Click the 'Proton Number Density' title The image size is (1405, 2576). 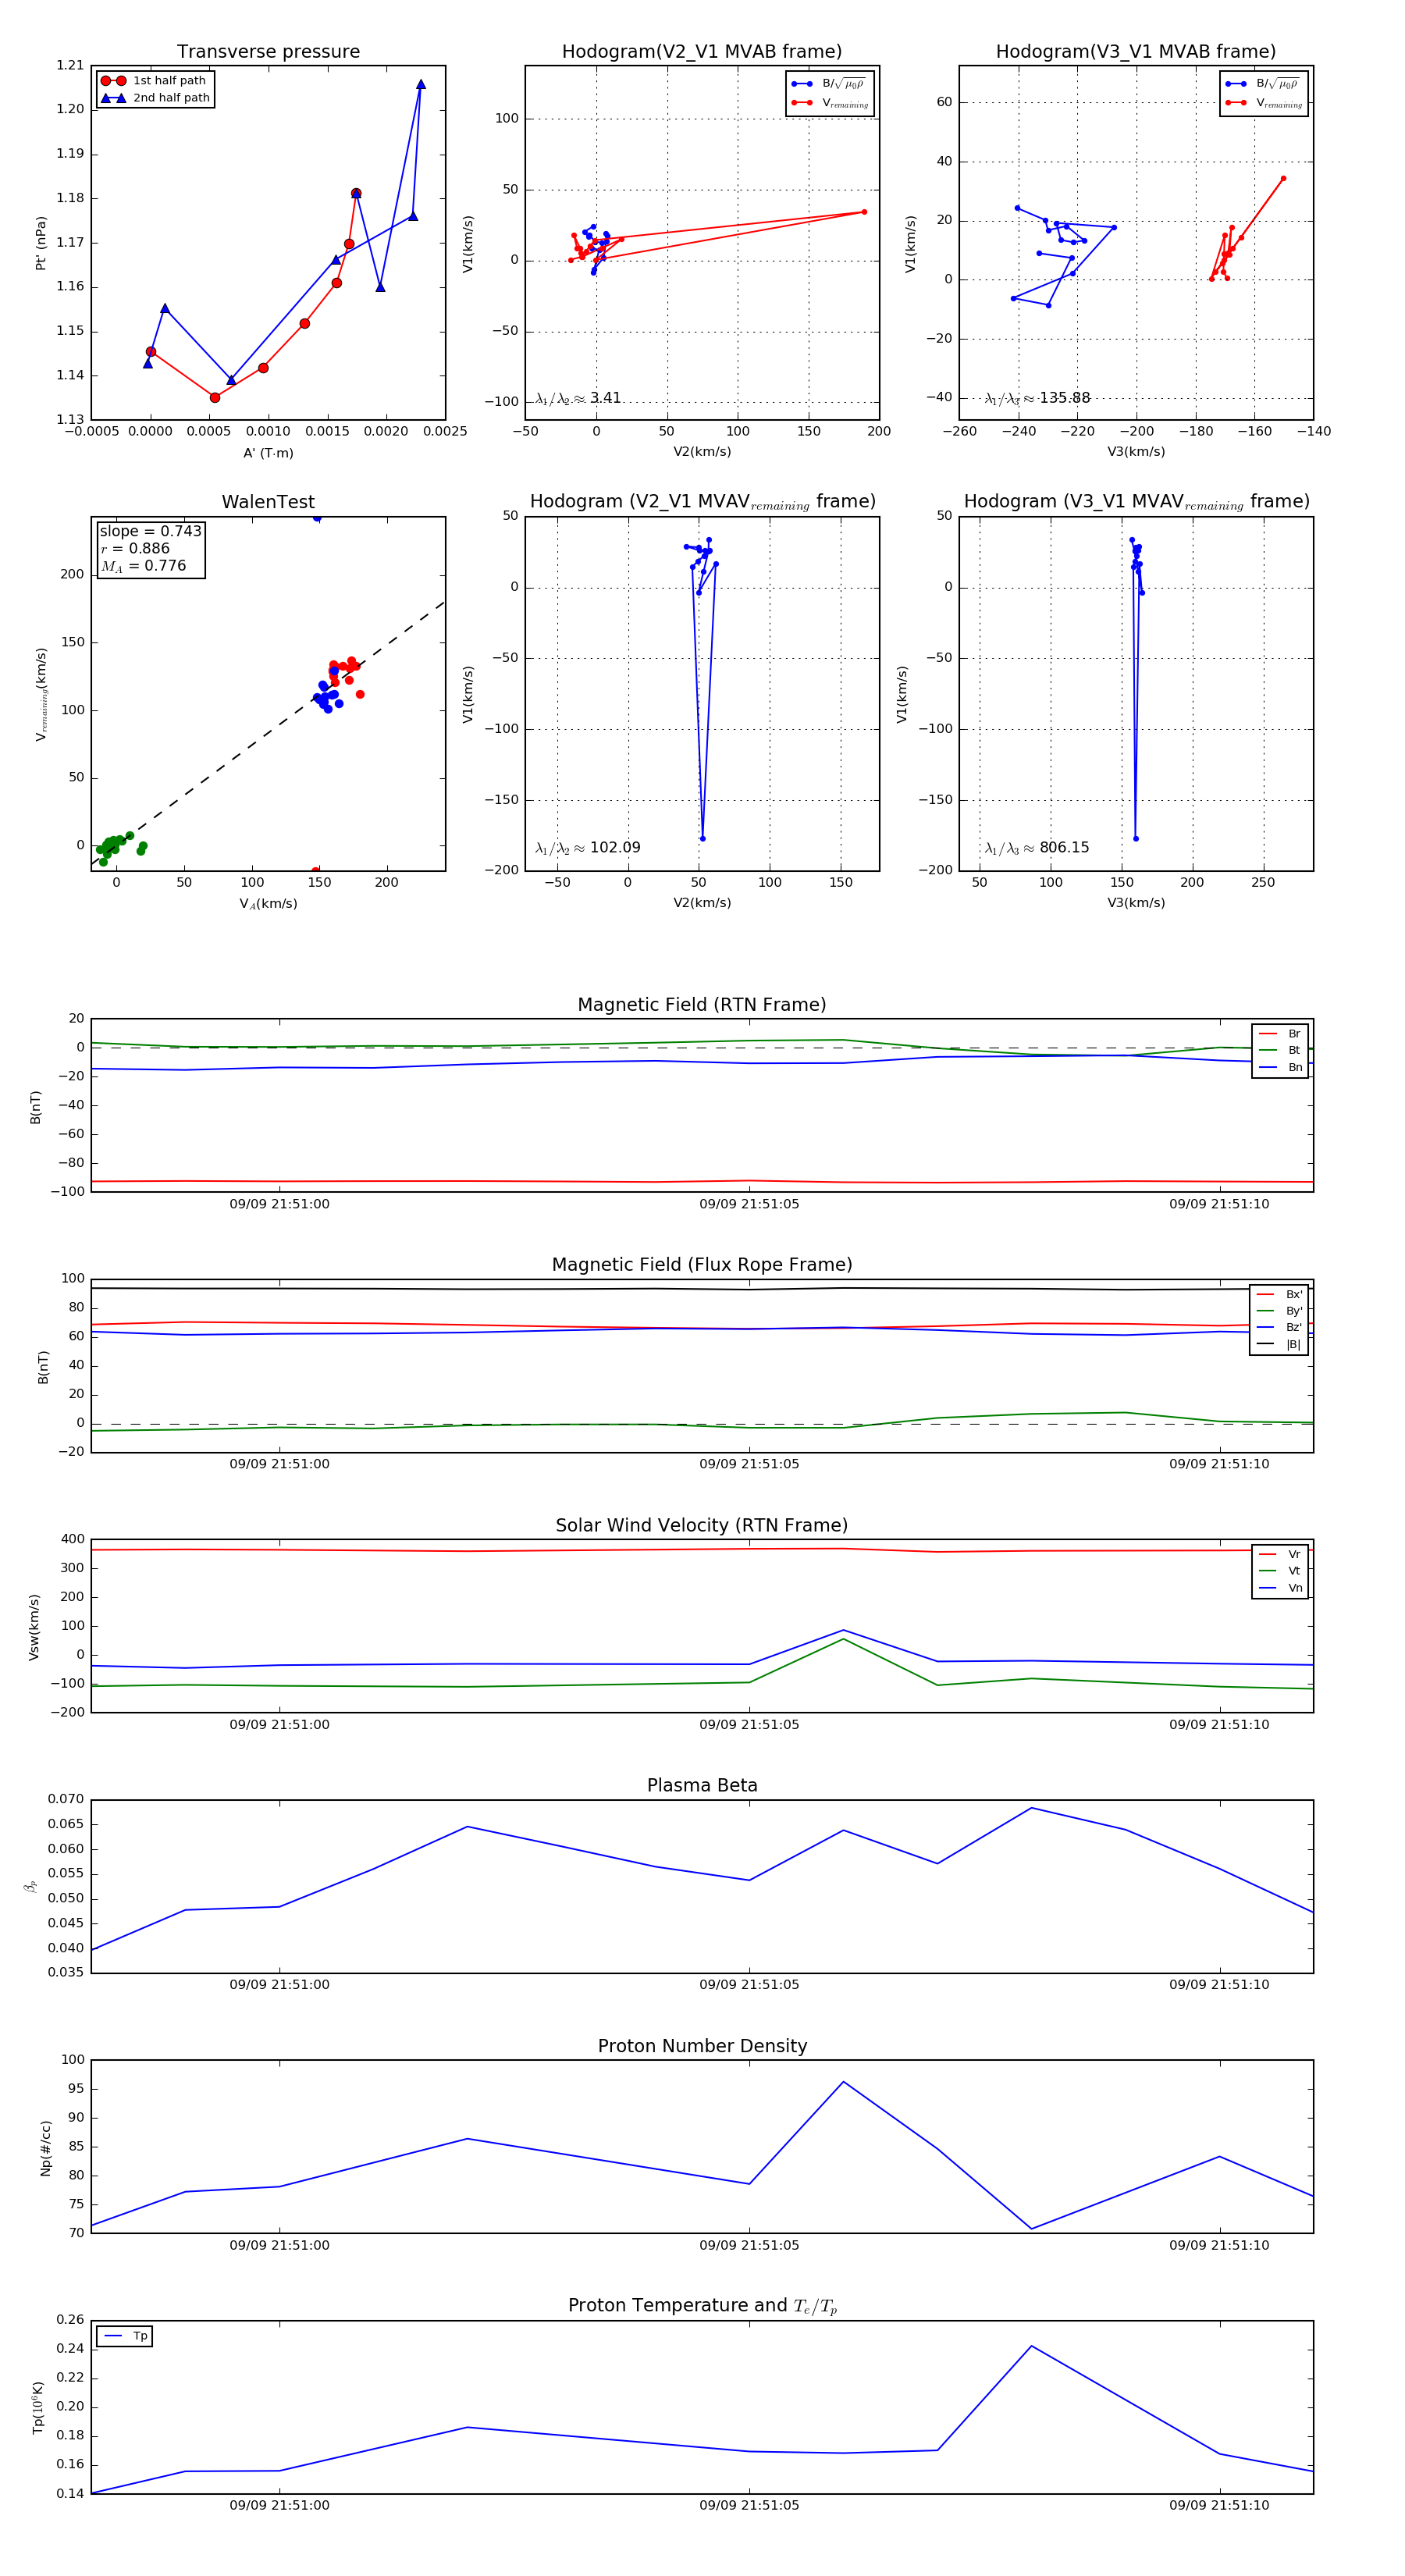click(x=702, y=2046)
